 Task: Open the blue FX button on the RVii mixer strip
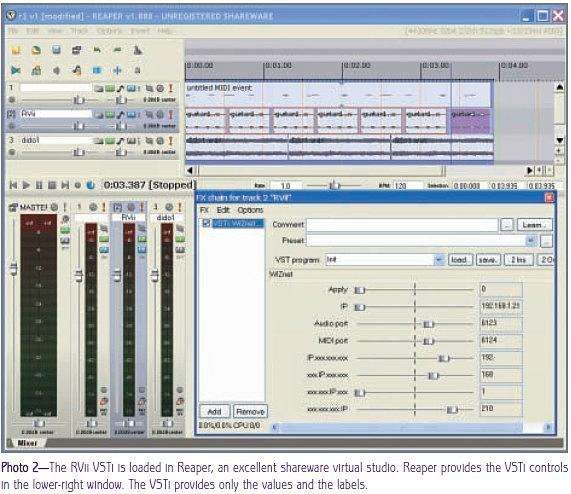[142, 249]
